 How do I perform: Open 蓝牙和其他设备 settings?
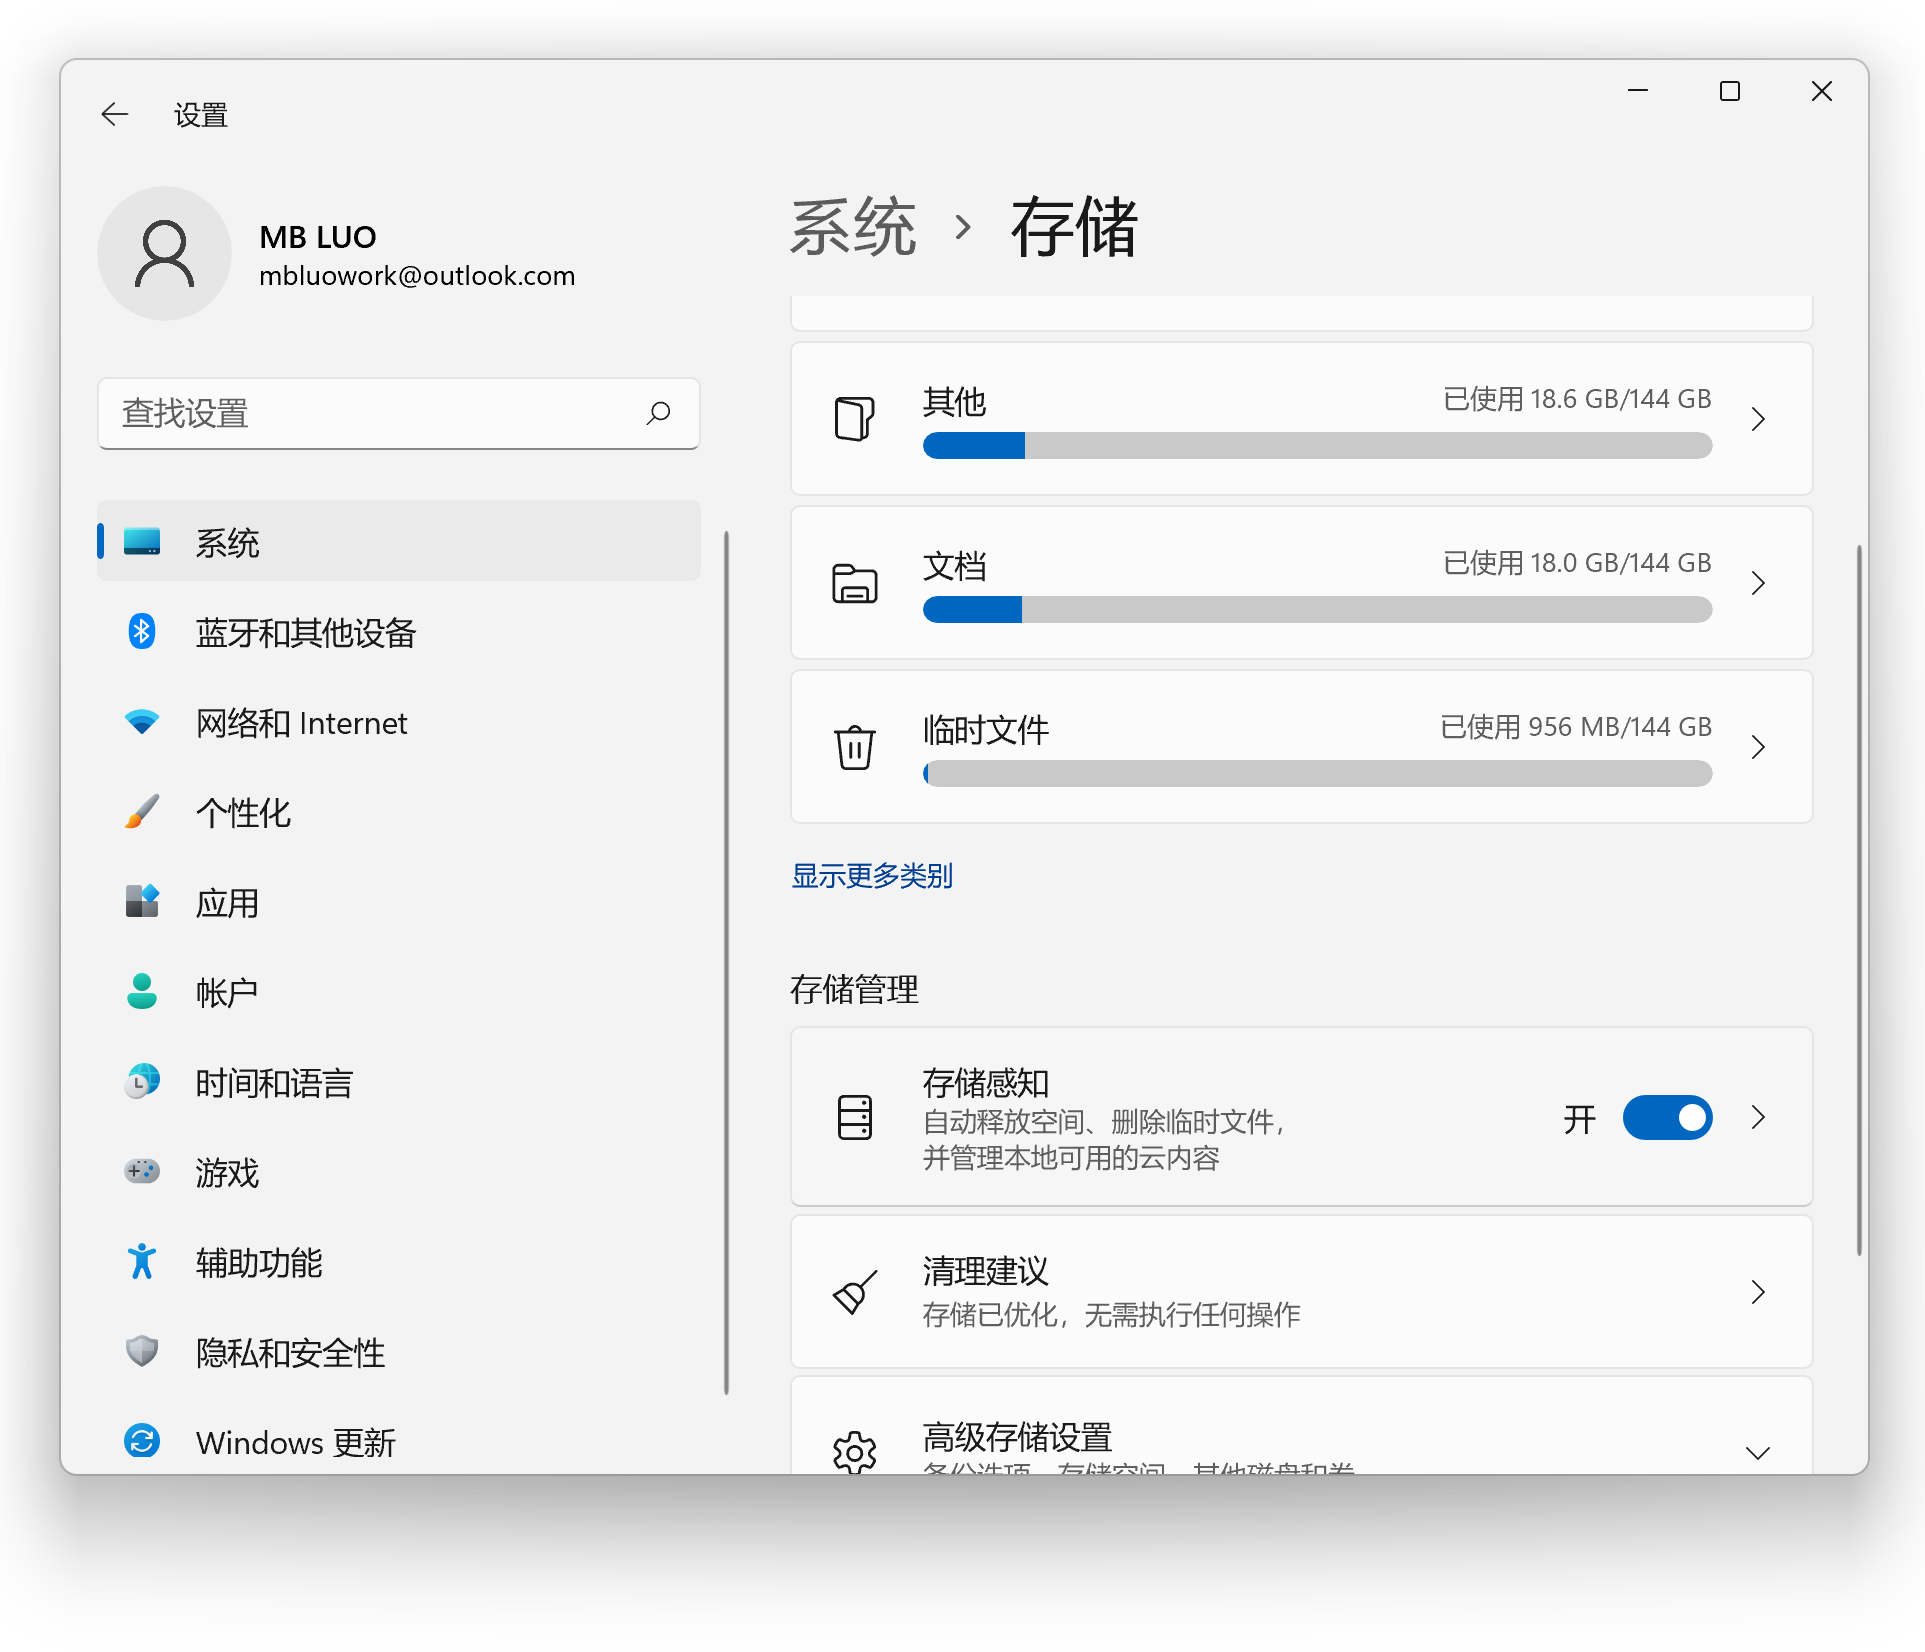399,631
